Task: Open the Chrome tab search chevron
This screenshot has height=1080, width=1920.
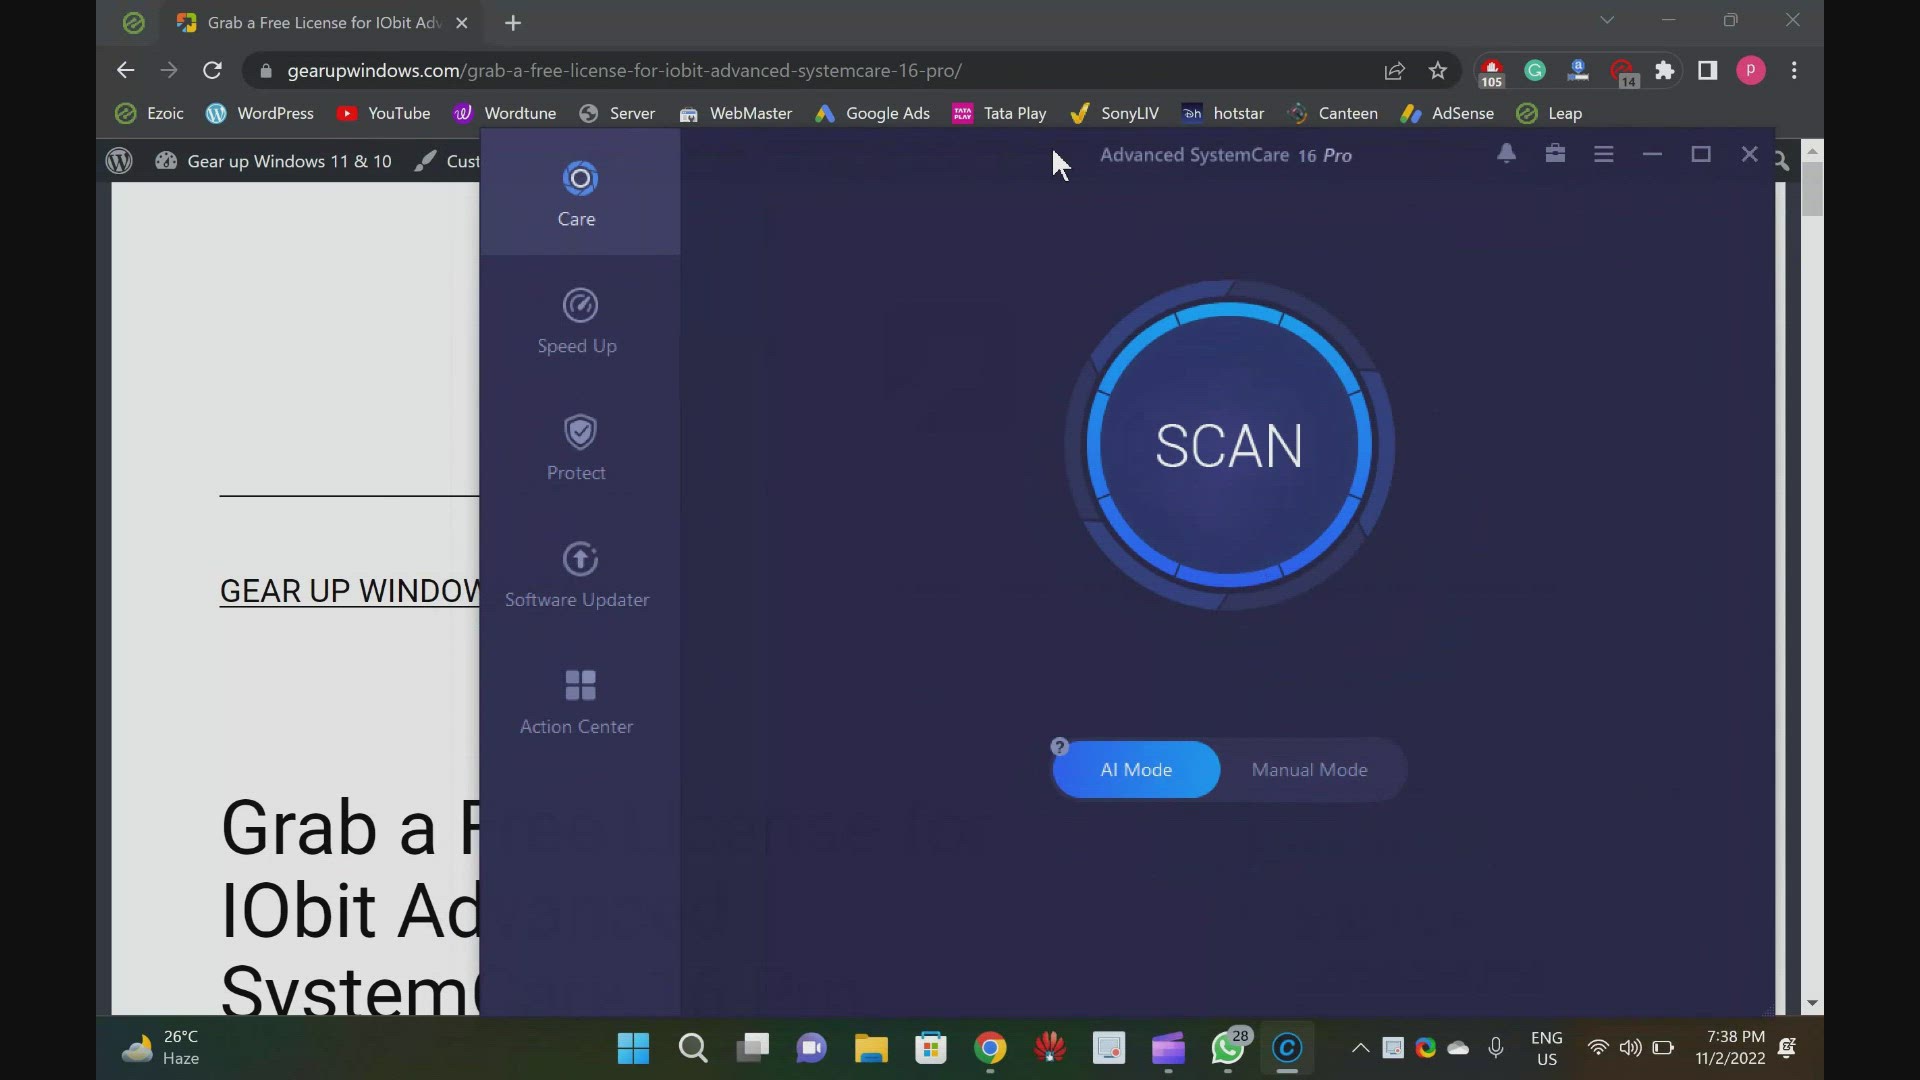Action: 1607,20
